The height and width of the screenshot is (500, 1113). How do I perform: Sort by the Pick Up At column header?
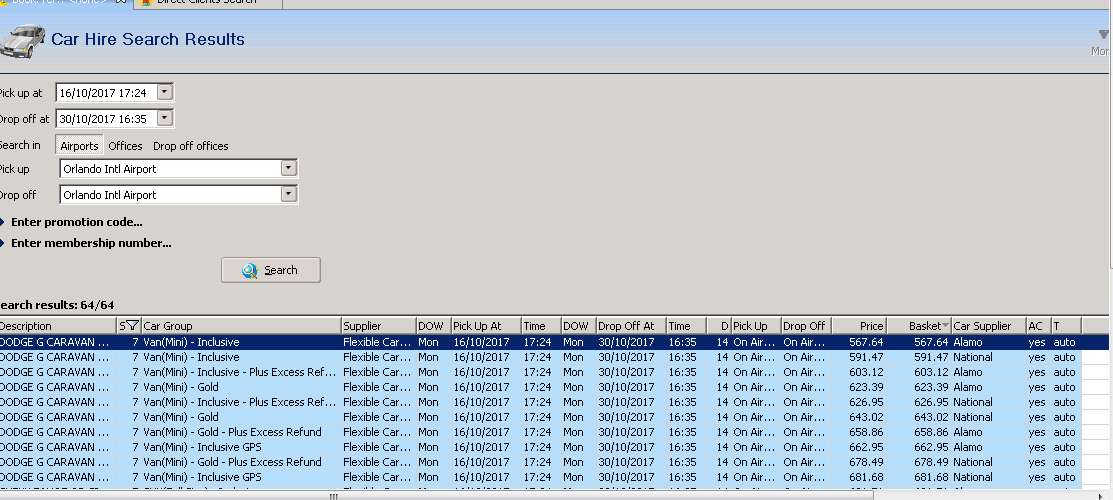[486, 326]
